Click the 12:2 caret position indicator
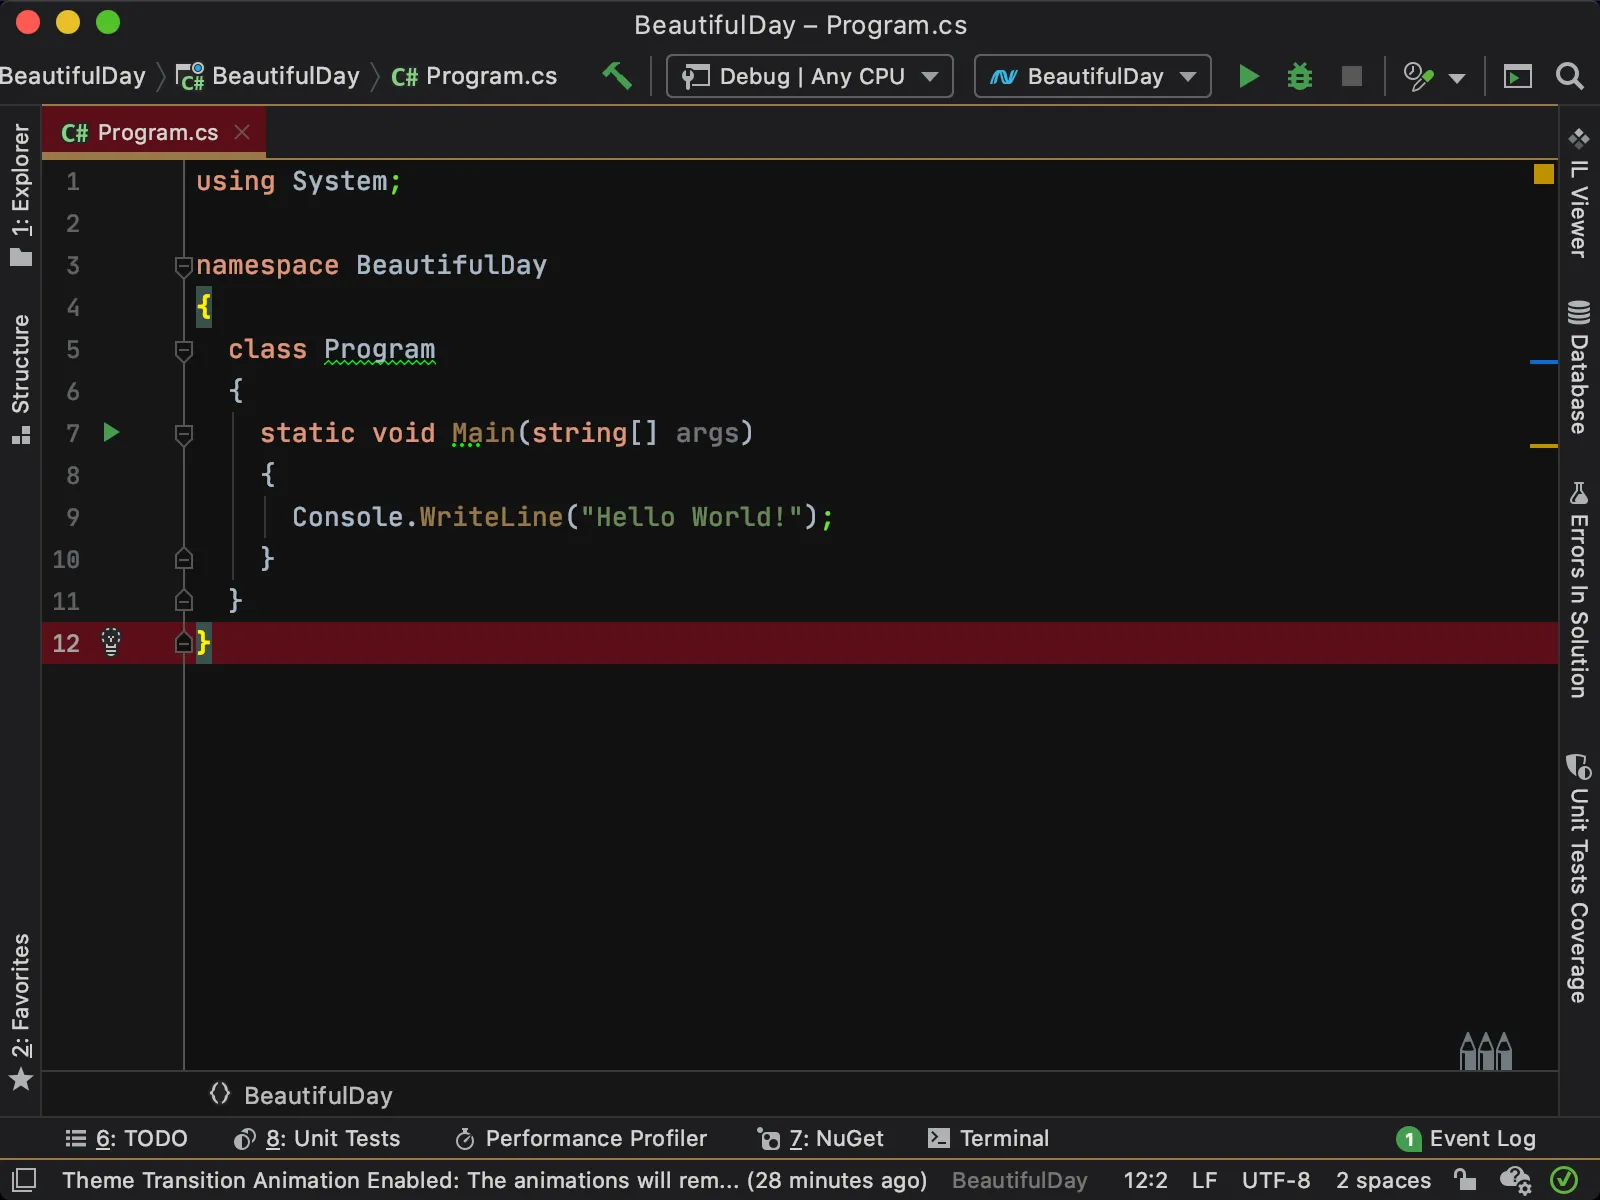The width and height of the screenshot is (1600, 1200). [x=1145, y=1180]
